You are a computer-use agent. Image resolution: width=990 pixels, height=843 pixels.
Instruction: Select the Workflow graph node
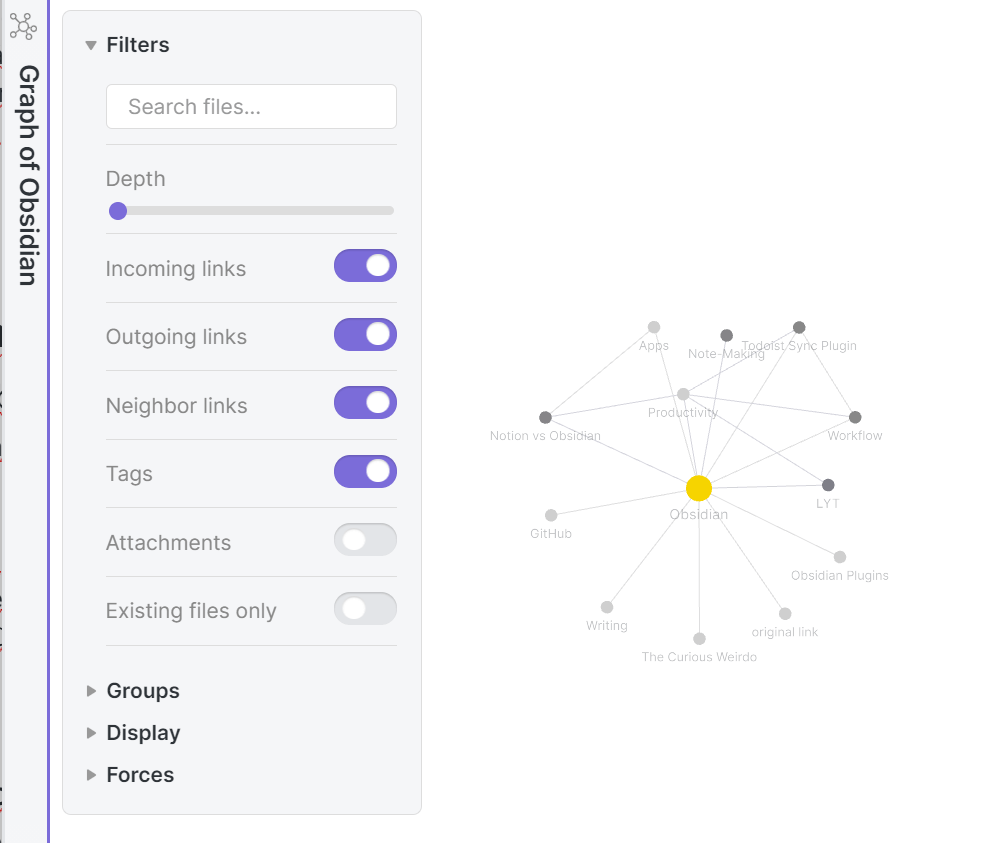point(855,417)
